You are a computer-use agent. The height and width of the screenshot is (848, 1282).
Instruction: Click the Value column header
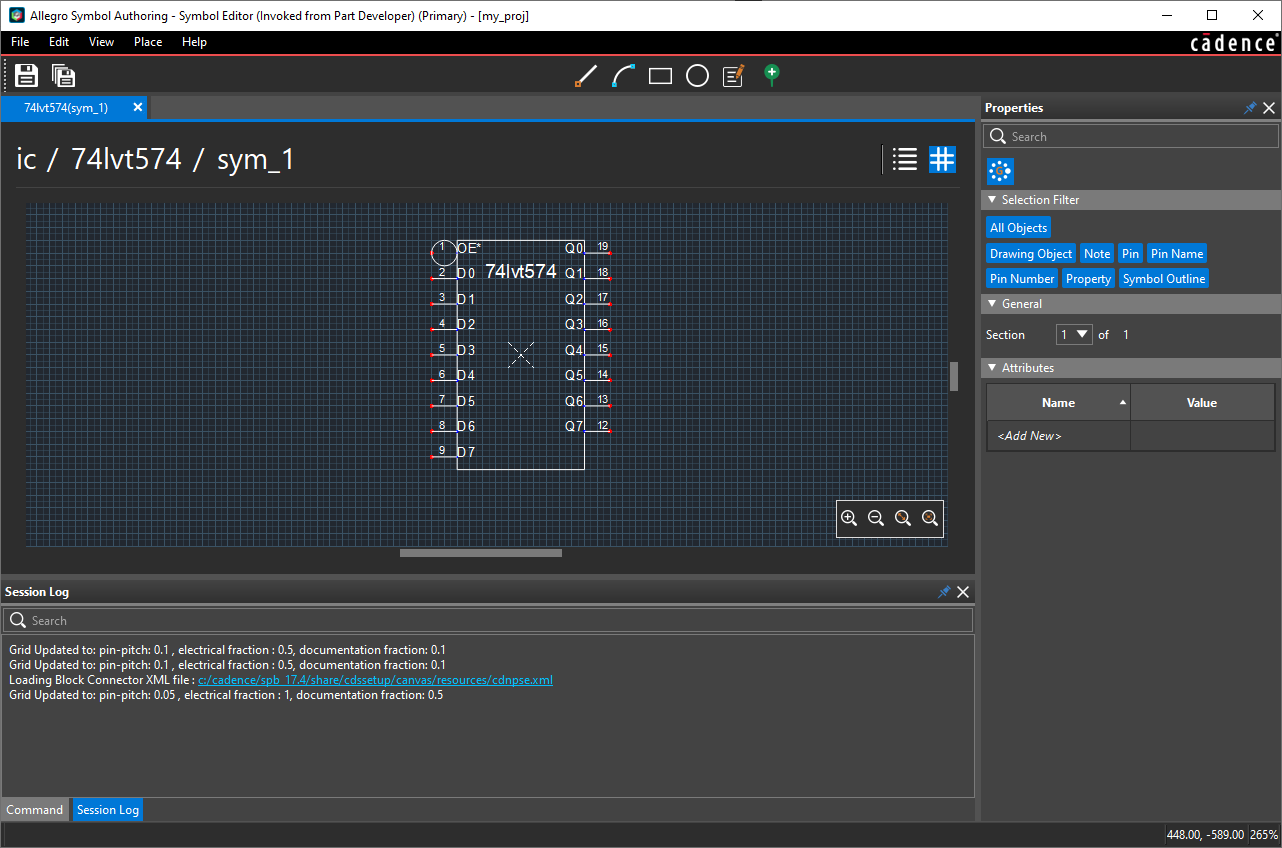pos(1202,403)
